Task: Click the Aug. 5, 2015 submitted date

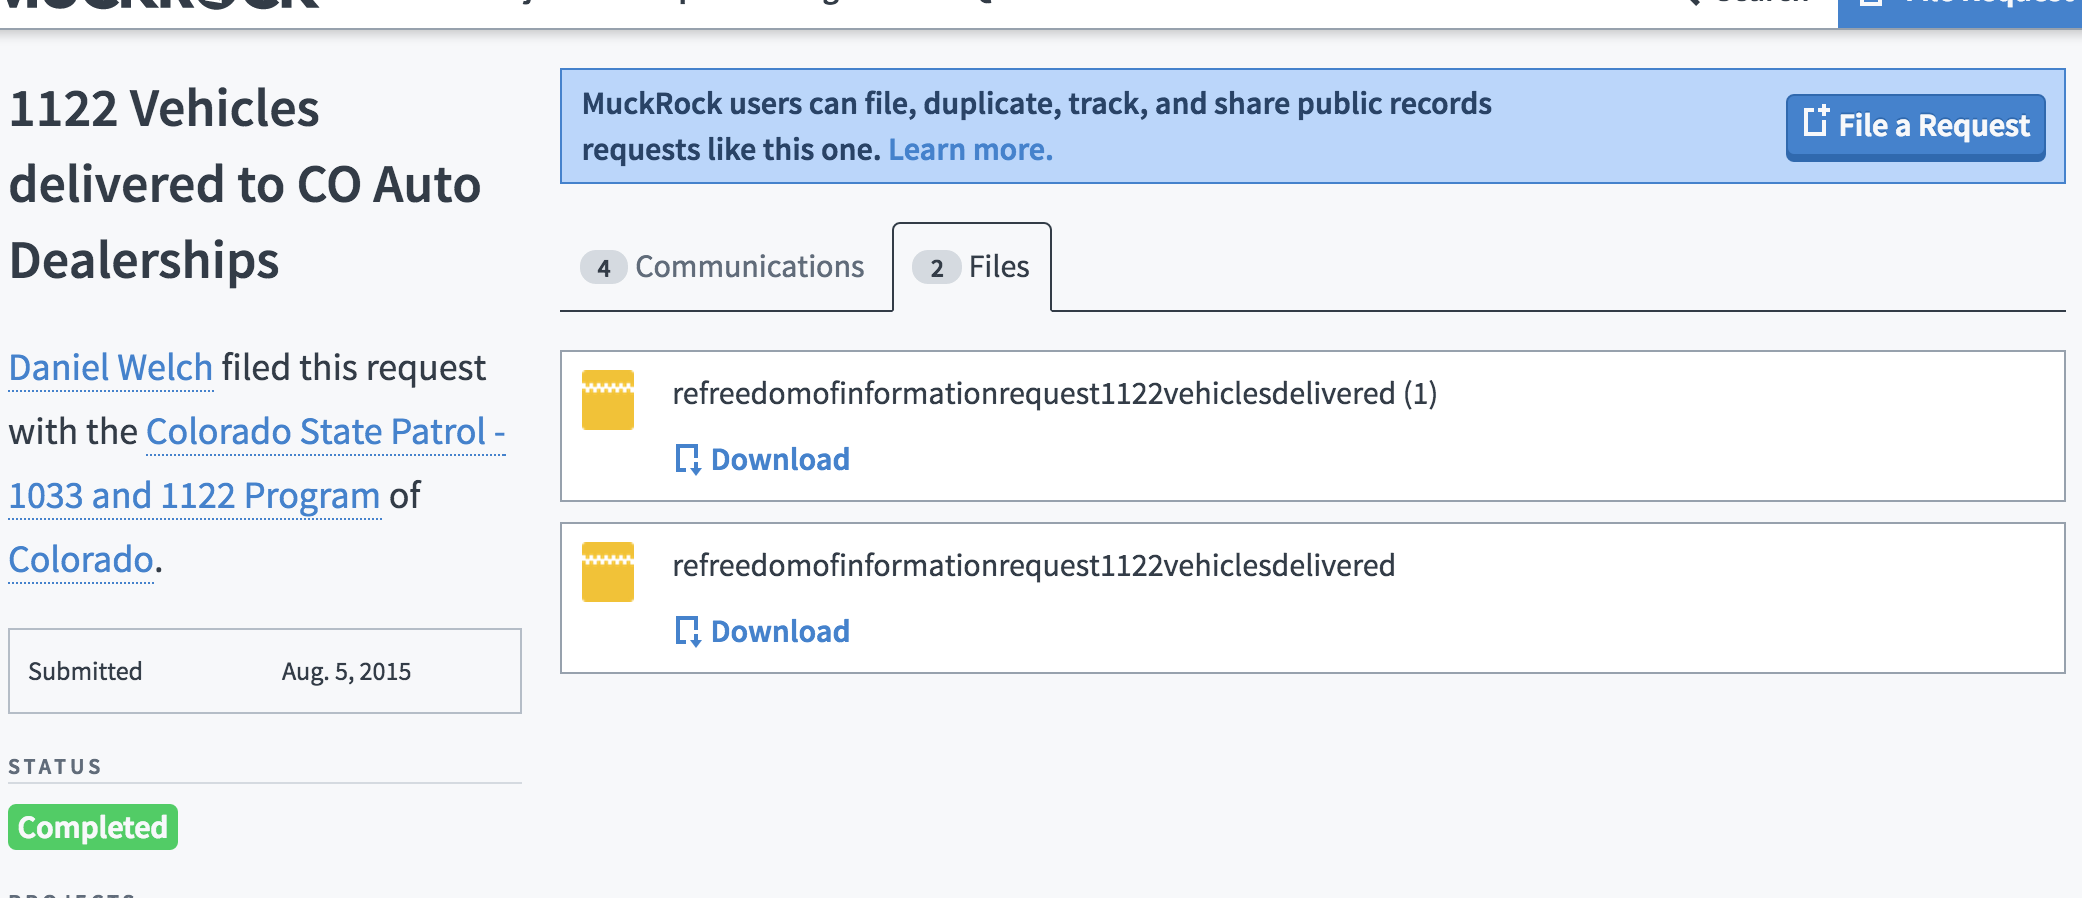Action: click(x=346, y=672)
